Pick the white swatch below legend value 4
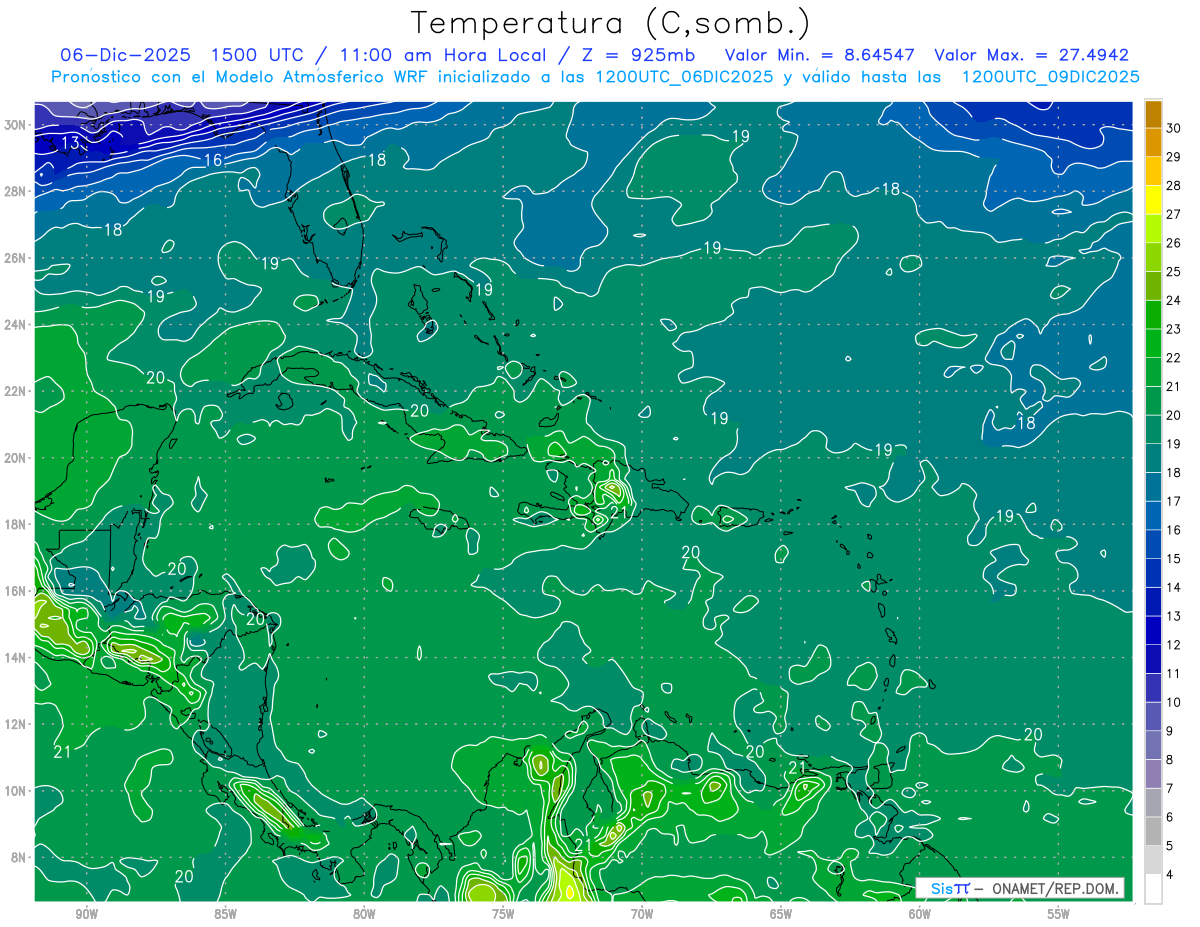The image size is (1200, 927). 1153,889
